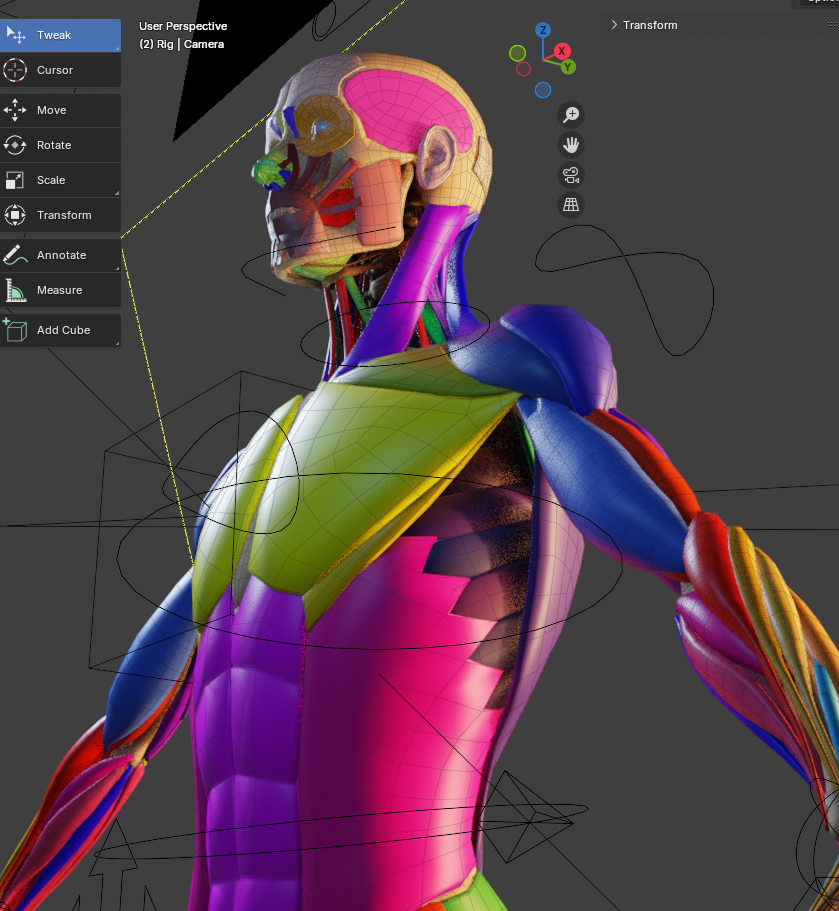Image resolution: width=839 pixels, height=911 pixels.
Task: Activate the Move tool
Action: (60, 110)
